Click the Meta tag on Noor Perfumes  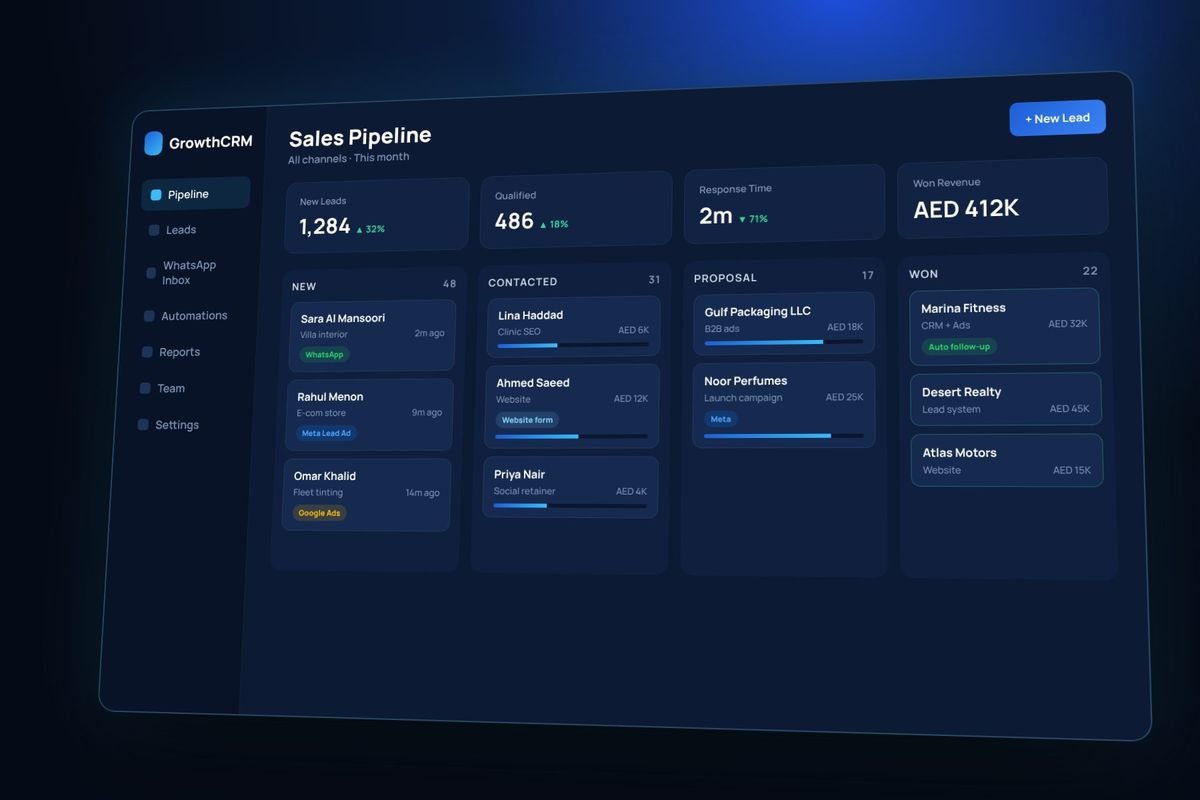[721, 419]
